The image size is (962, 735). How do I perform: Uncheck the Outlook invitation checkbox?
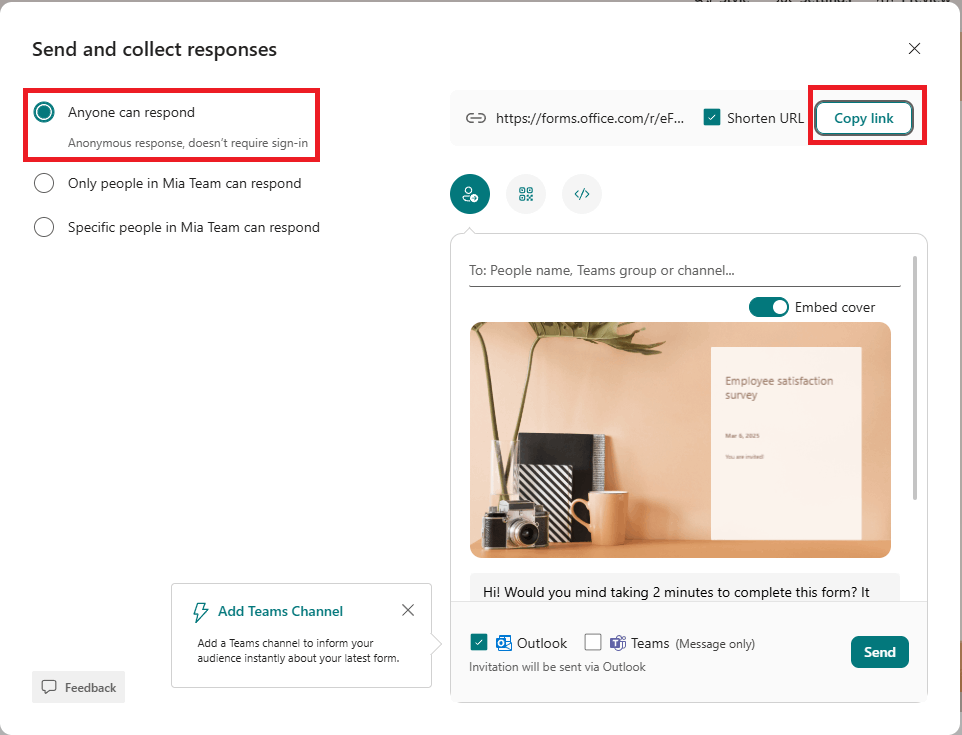478,643
